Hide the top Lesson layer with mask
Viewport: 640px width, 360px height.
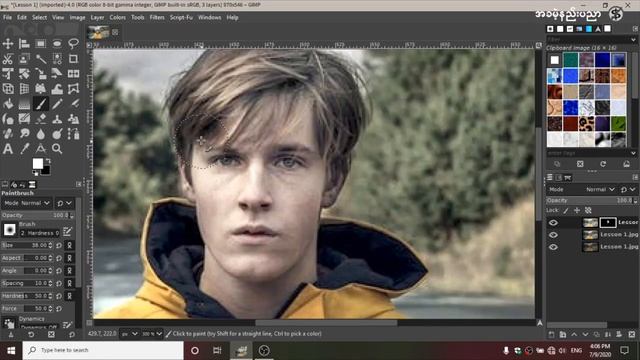click(553, 222)
